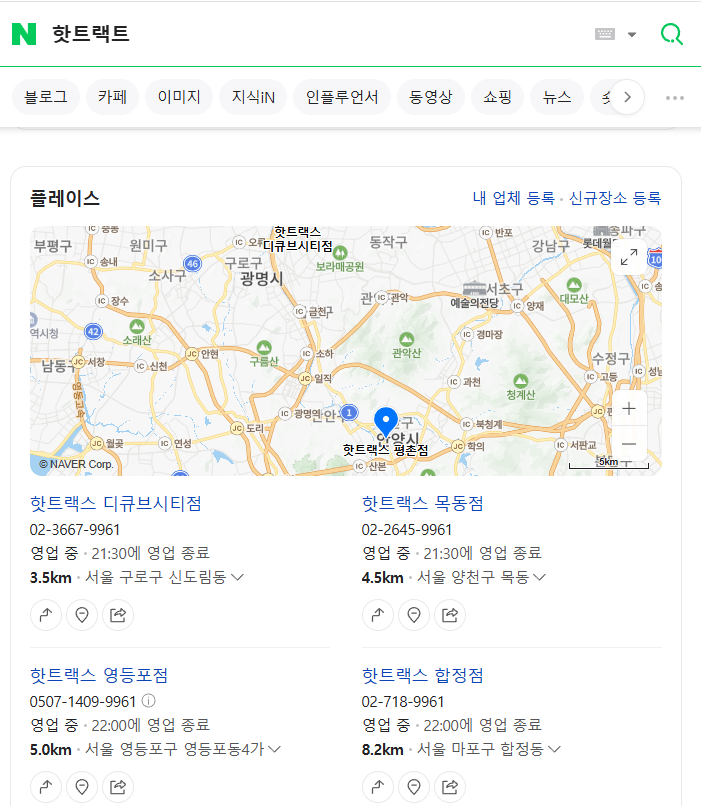Show 합정점 location on map
This screenshot has height=806, width=701.
click(x=414, y=786)
